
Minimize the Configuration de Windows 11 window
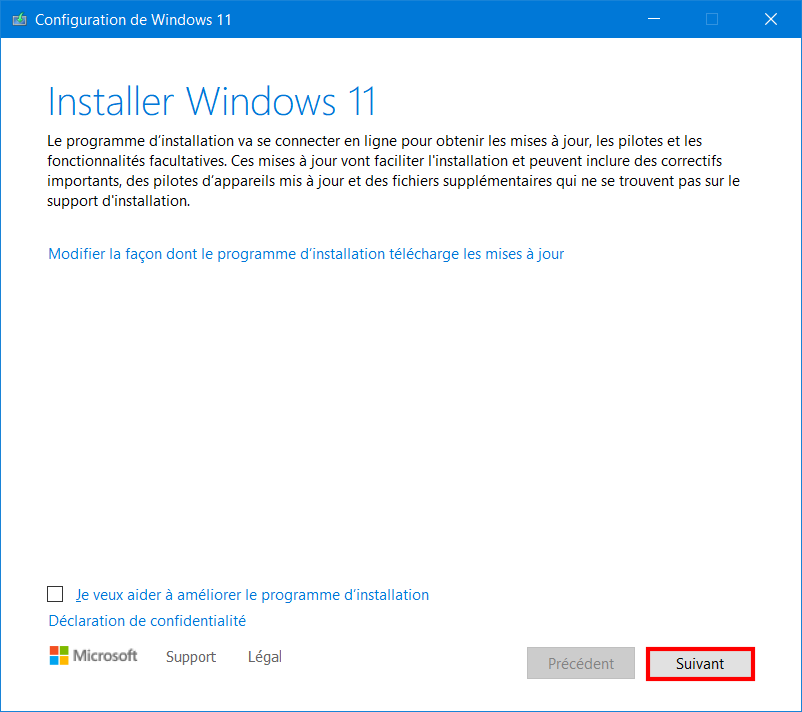point(654,19)
